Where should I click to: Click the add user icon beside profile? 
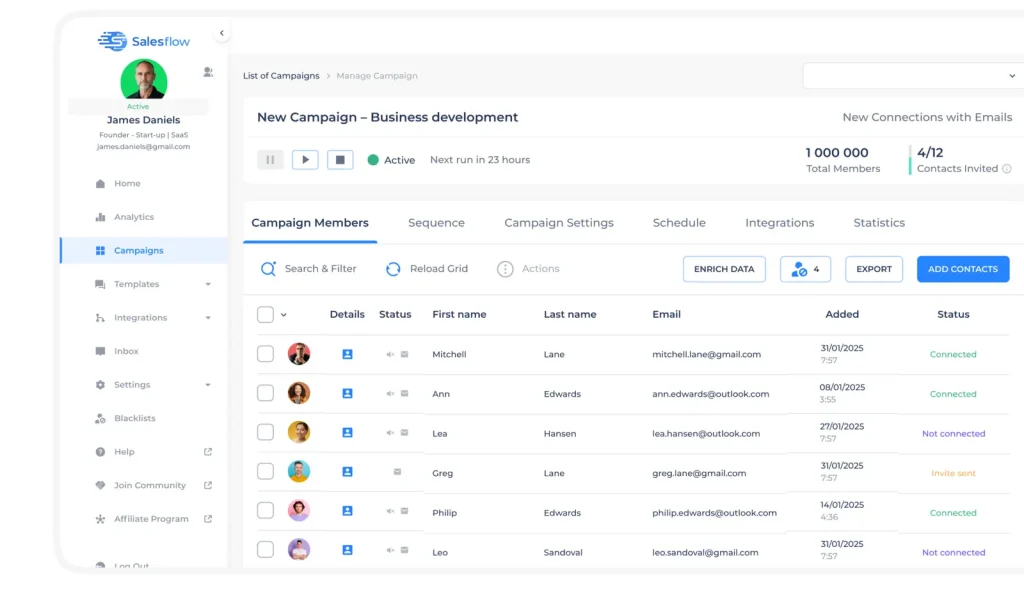(208, 72)
